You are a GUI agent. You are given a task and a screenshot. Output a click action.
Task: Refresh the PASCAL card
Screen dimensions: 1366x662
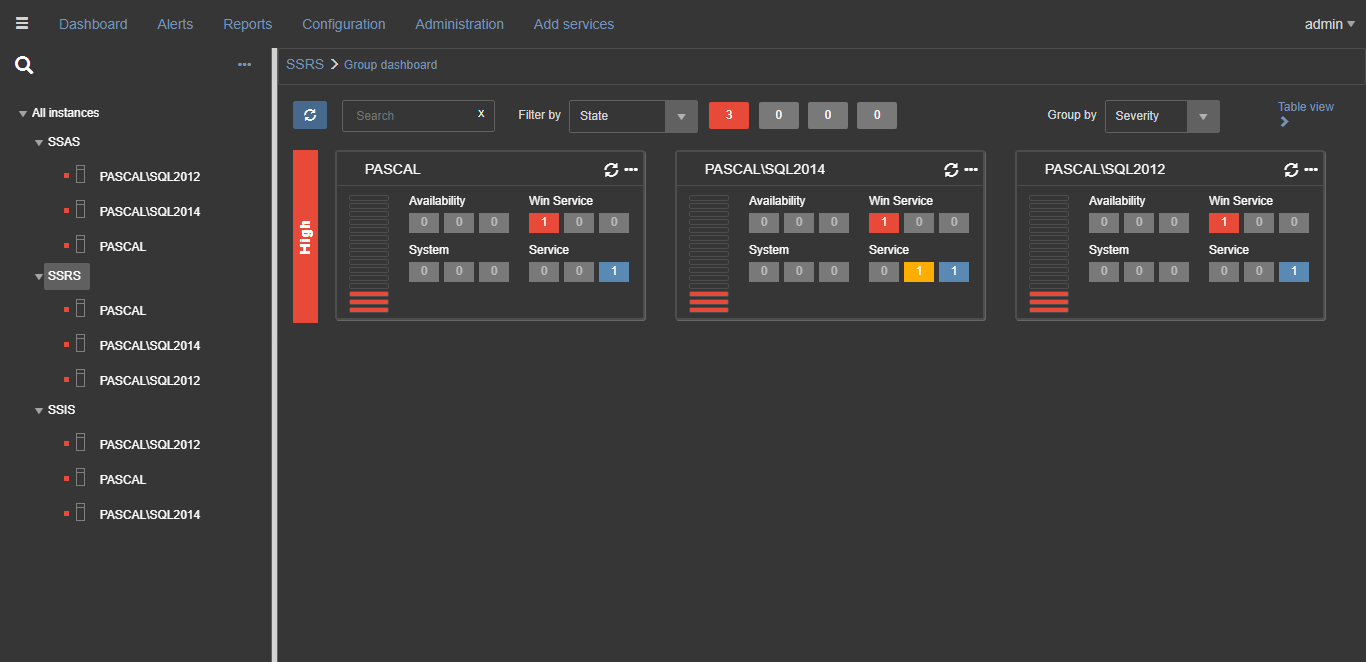(x=612, y=170)
